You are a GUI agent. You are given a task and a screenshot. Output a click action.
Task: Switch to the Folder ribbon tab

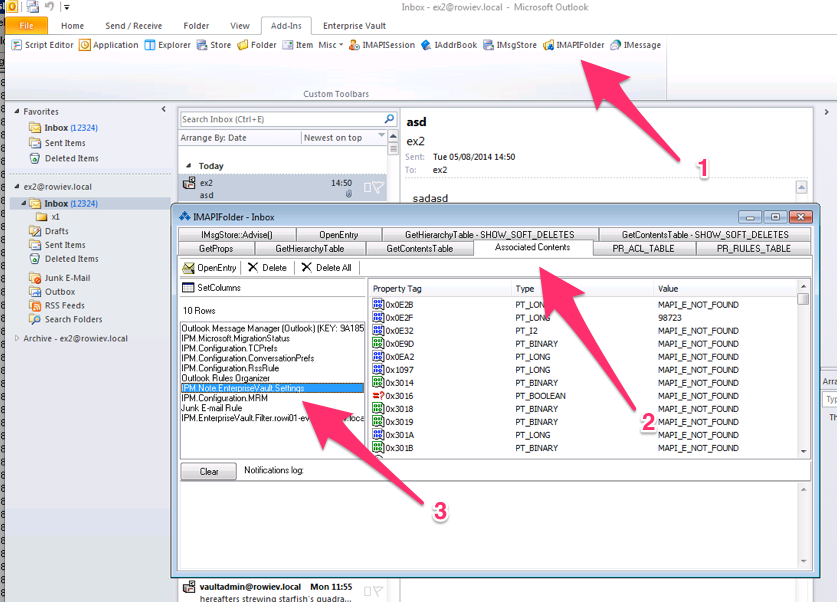click(x=196, y=26)
